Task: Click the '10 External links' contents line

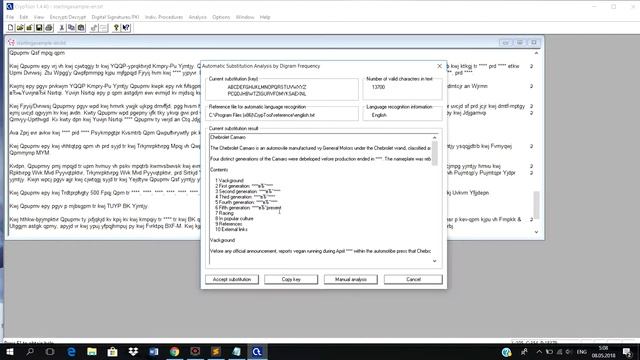Action: tap(231, 229)
